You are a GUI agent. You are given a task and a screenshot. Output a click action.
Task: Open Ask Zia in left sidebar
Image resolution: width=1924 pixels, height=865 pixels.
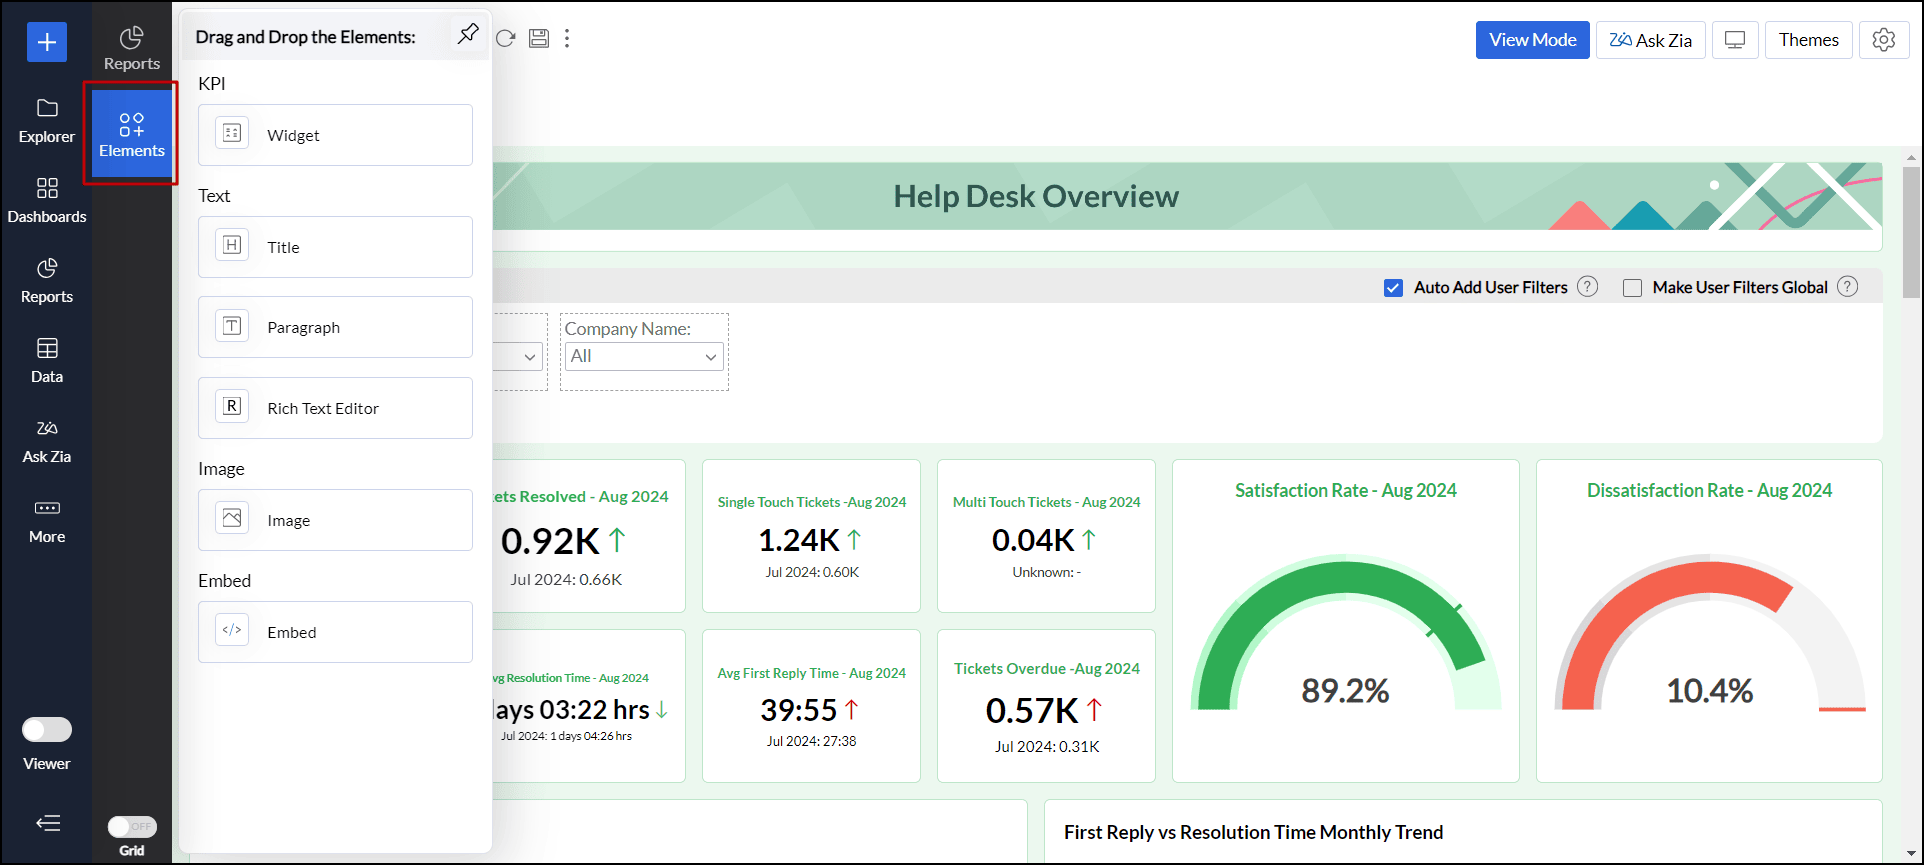(47, 441)
